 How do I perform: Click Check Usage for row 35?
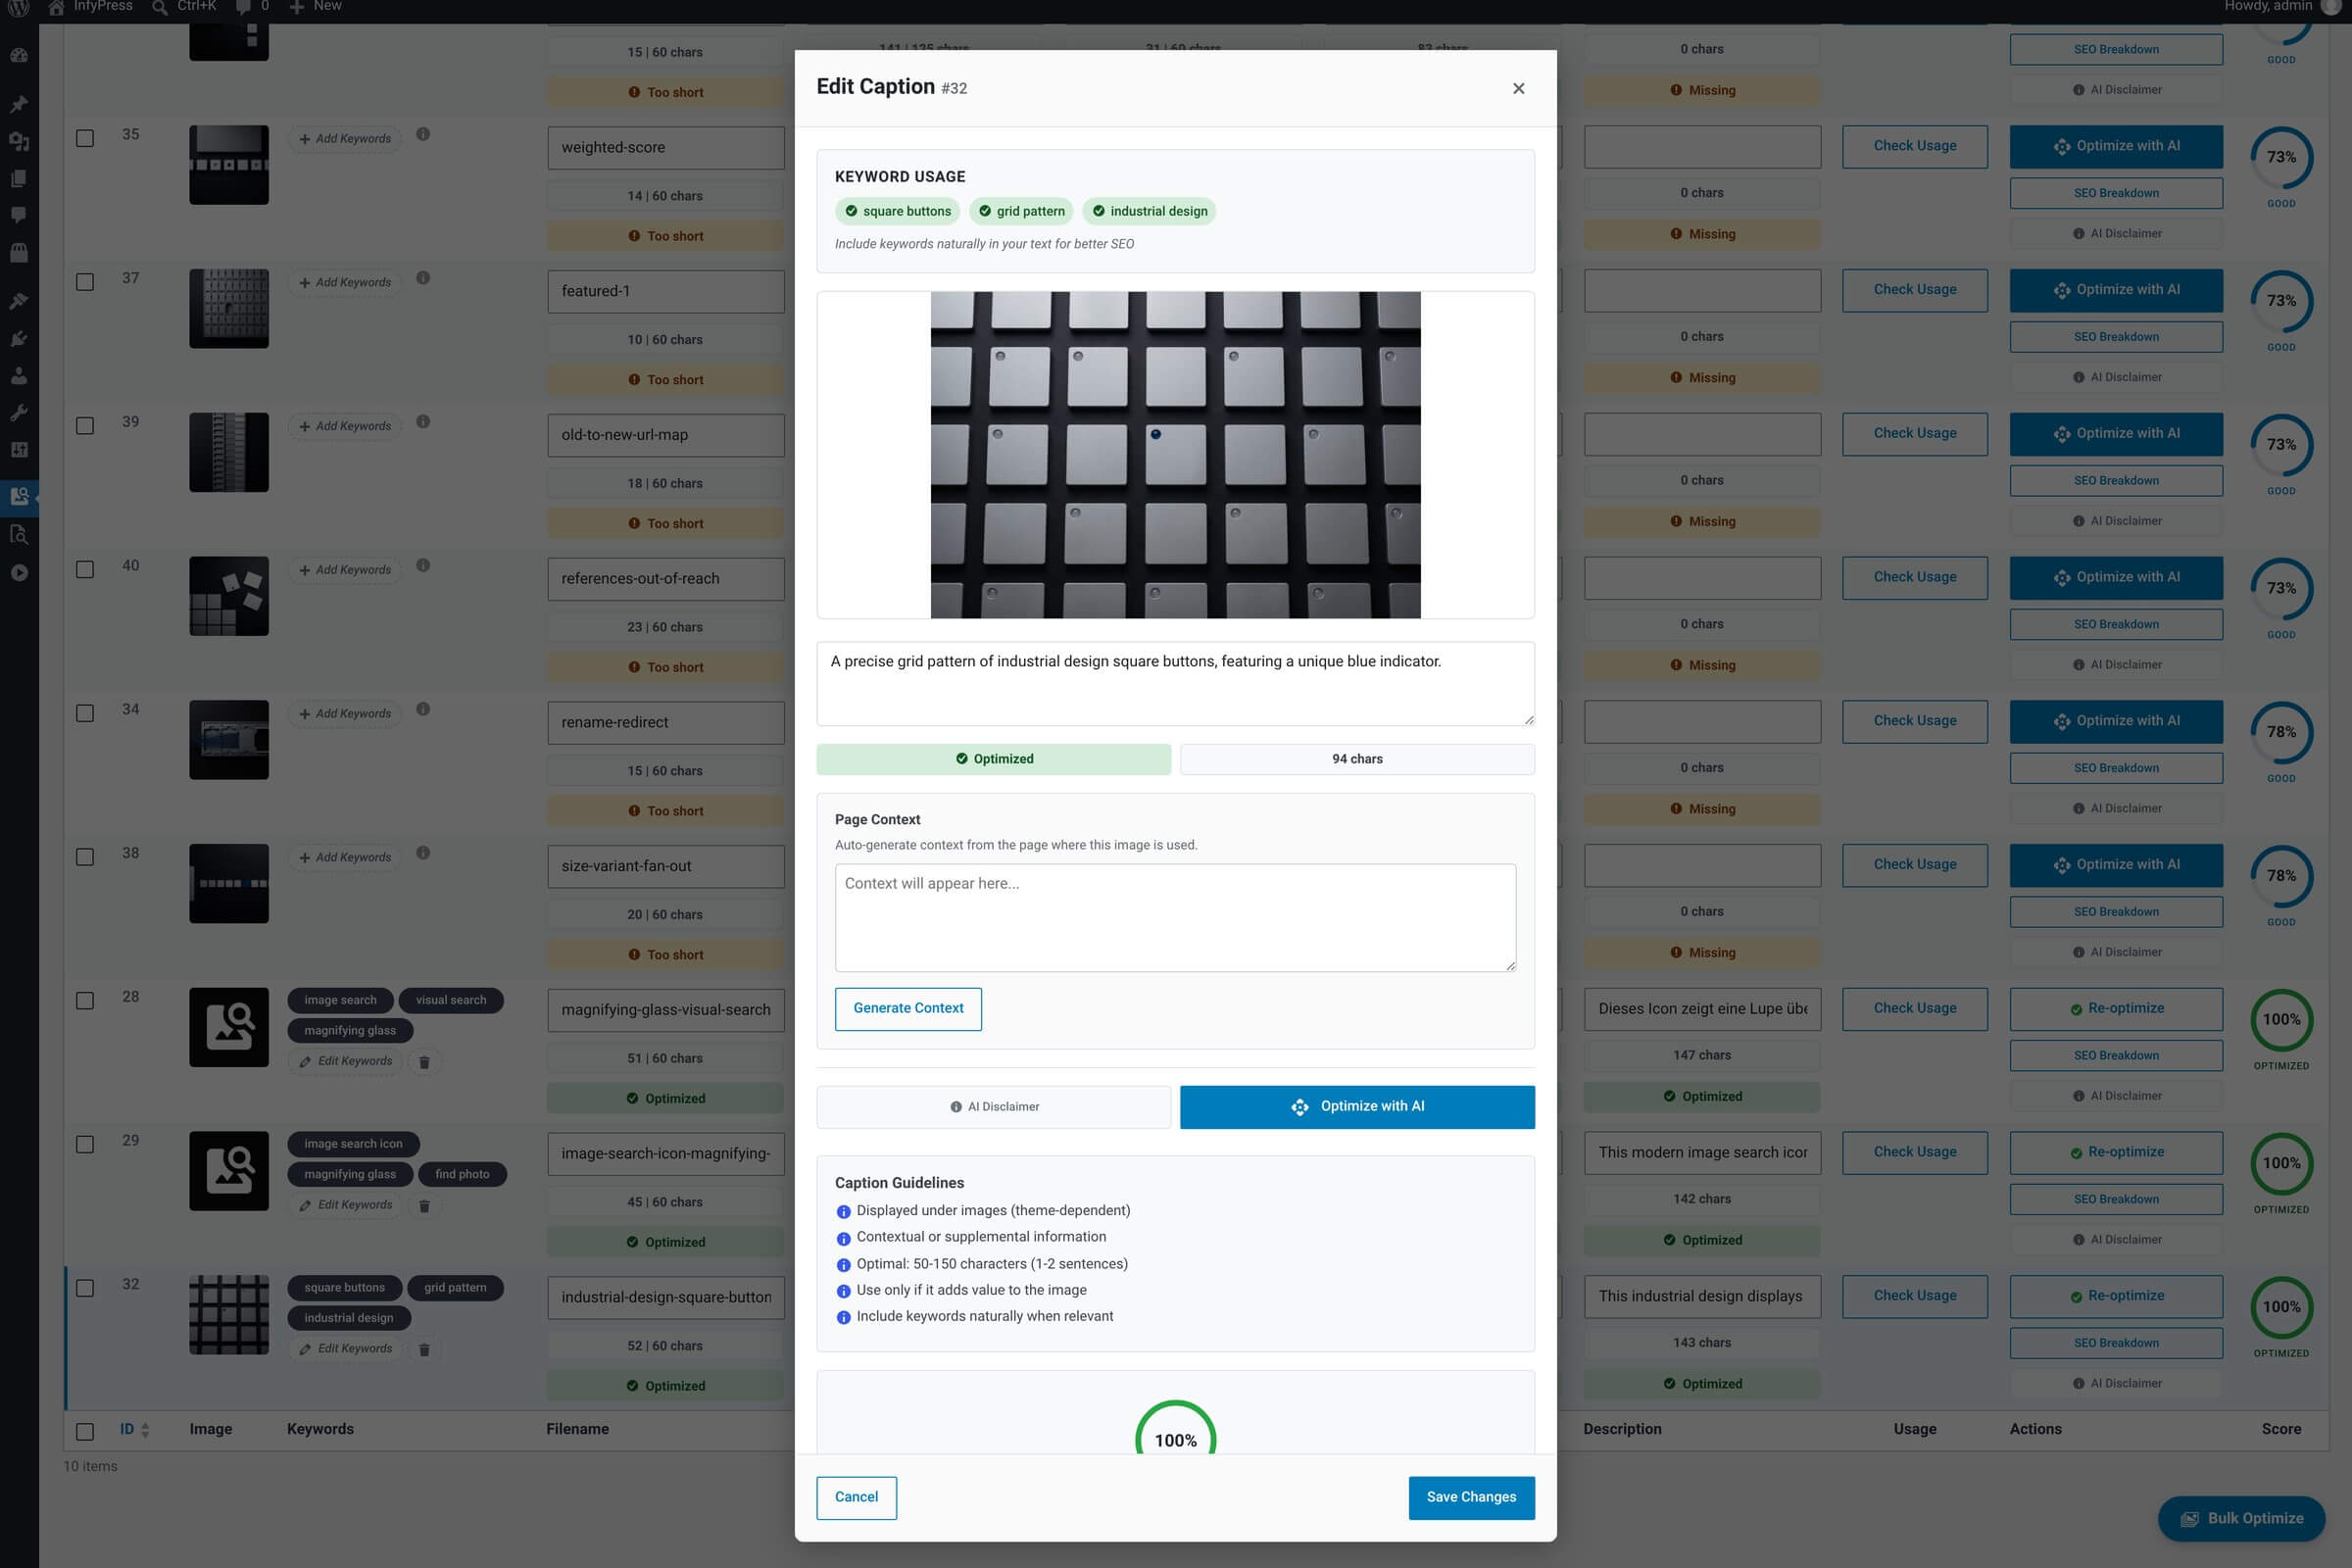1914,146
